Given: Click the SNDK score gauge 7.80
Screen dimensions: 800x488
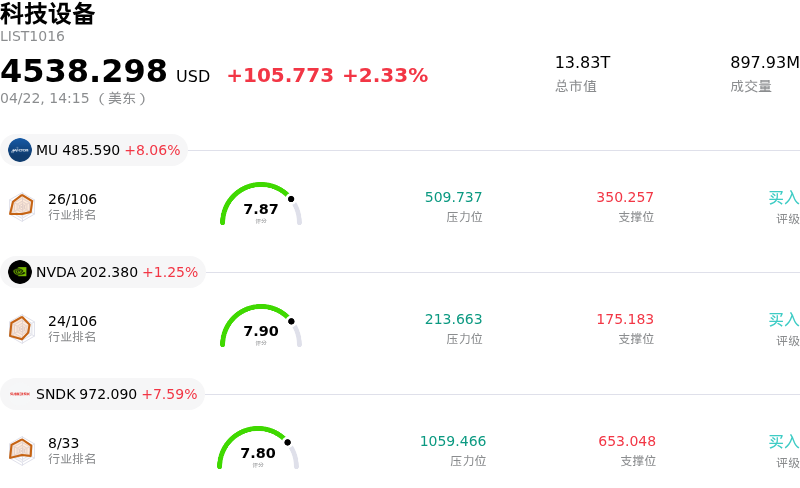Looking at the screenshot, I should pyautogui.click(x=258, y=450).
